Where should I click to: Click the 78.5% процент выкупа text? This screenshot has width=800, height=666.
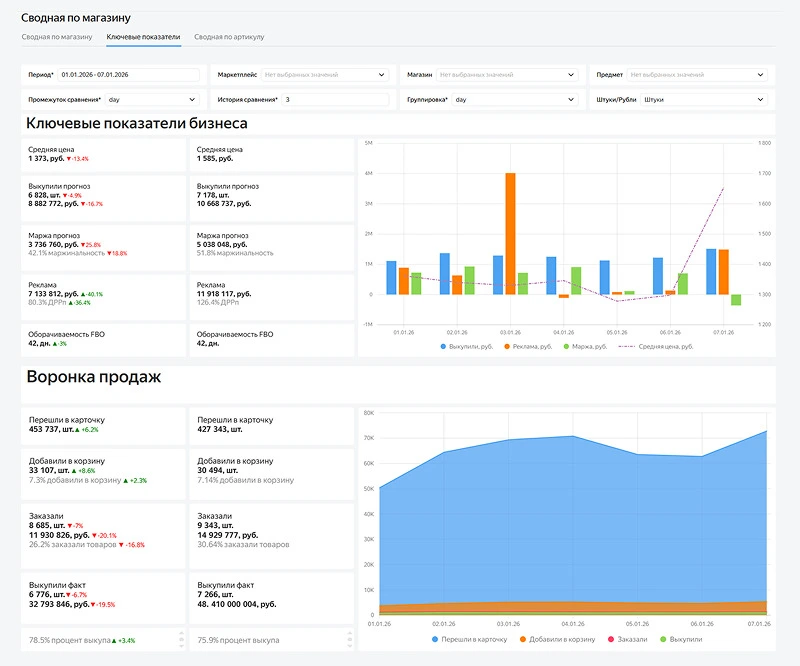[x=69, y=640]
